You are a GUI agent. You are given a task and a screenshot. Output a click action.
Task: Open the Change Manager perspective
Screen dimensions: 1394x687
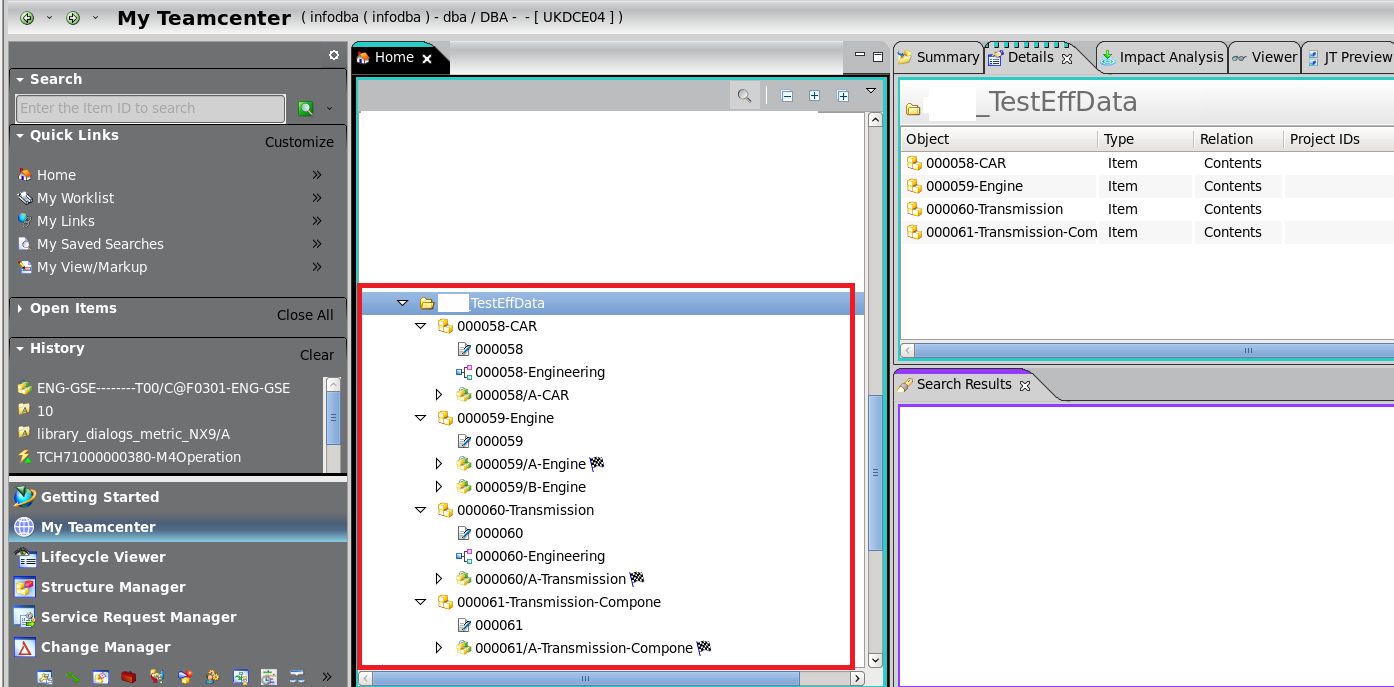pyautogui.click(x=178, y=647)
